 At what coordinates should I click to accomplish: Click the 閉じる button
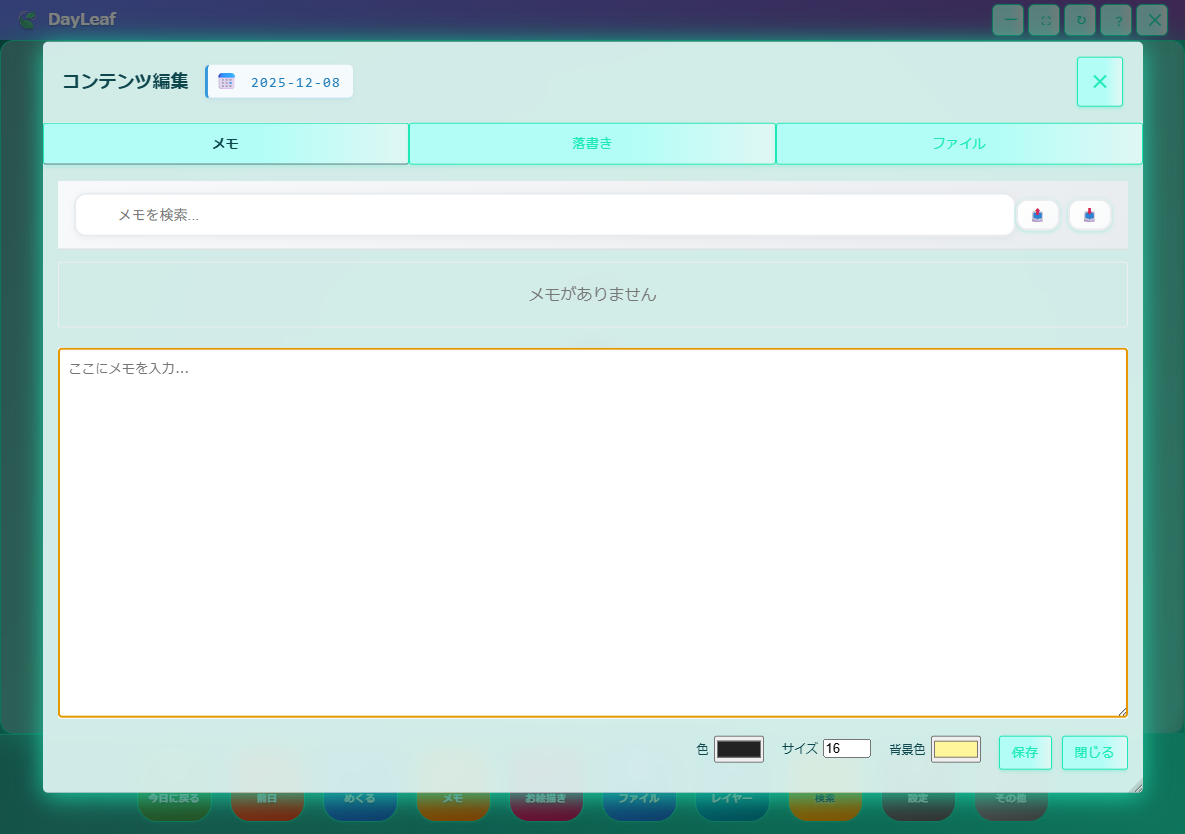point(1094,752)
